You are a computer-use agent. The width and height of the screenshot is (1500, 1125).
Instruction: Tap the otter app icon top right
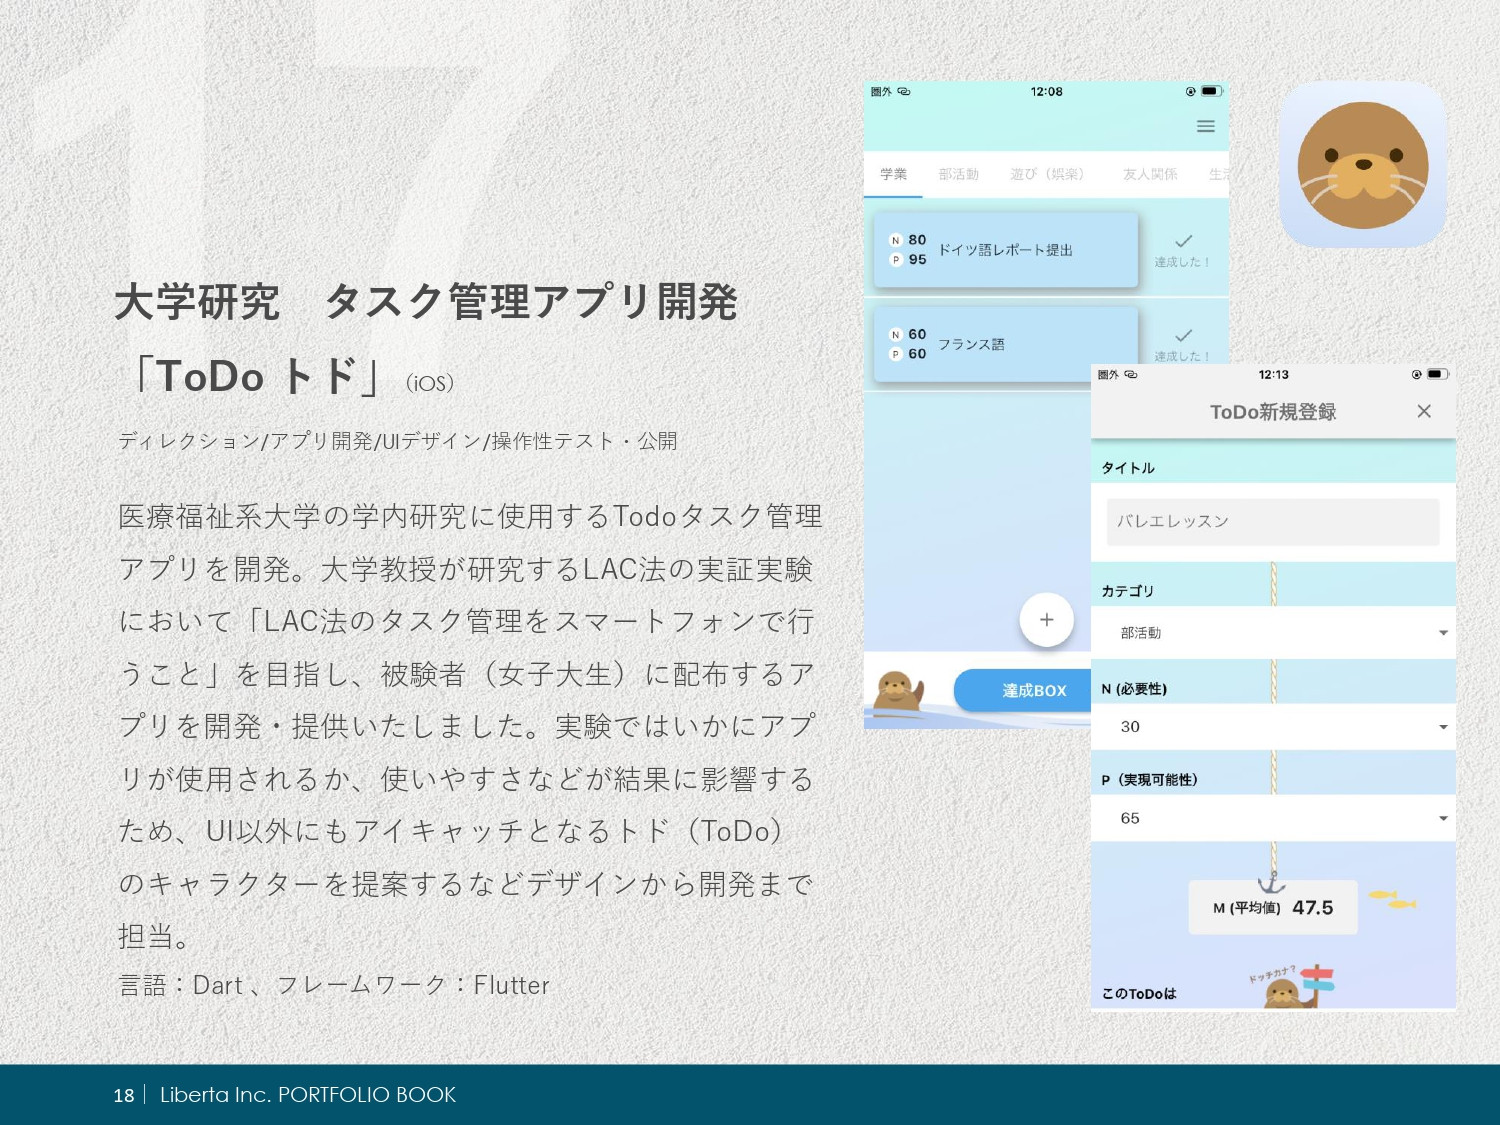click(x=1362, y=164)
